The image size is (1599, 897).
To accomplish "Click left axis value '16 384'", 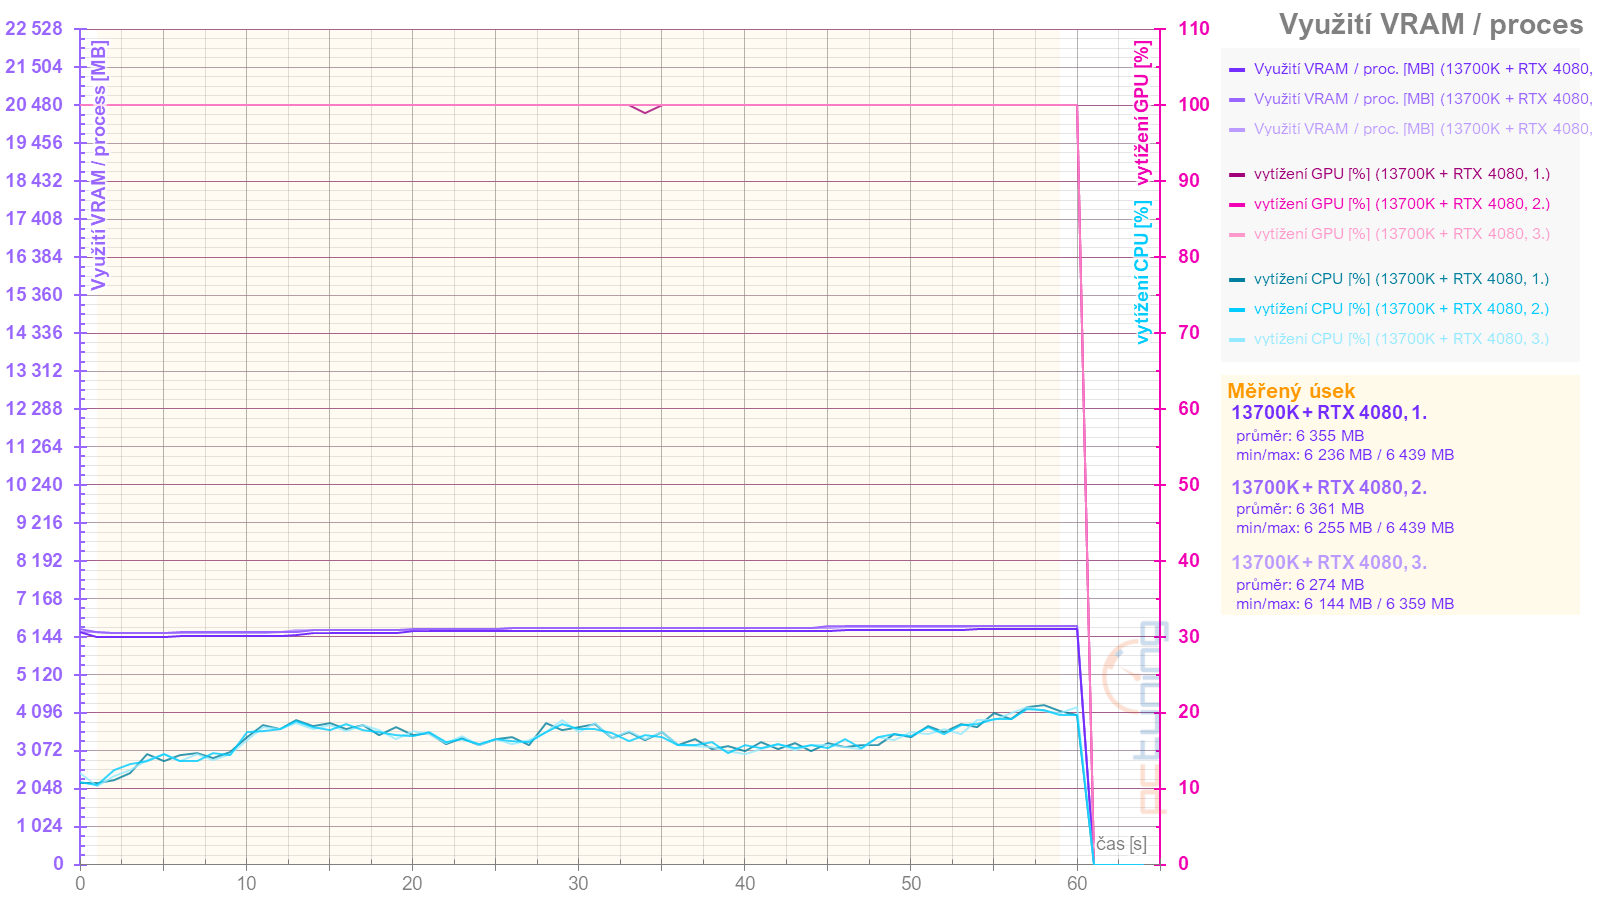I will tap(34, 257).
